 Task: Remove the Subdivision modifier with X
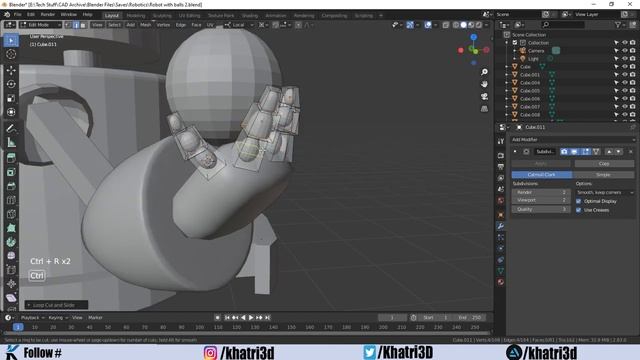pos(630,152)
